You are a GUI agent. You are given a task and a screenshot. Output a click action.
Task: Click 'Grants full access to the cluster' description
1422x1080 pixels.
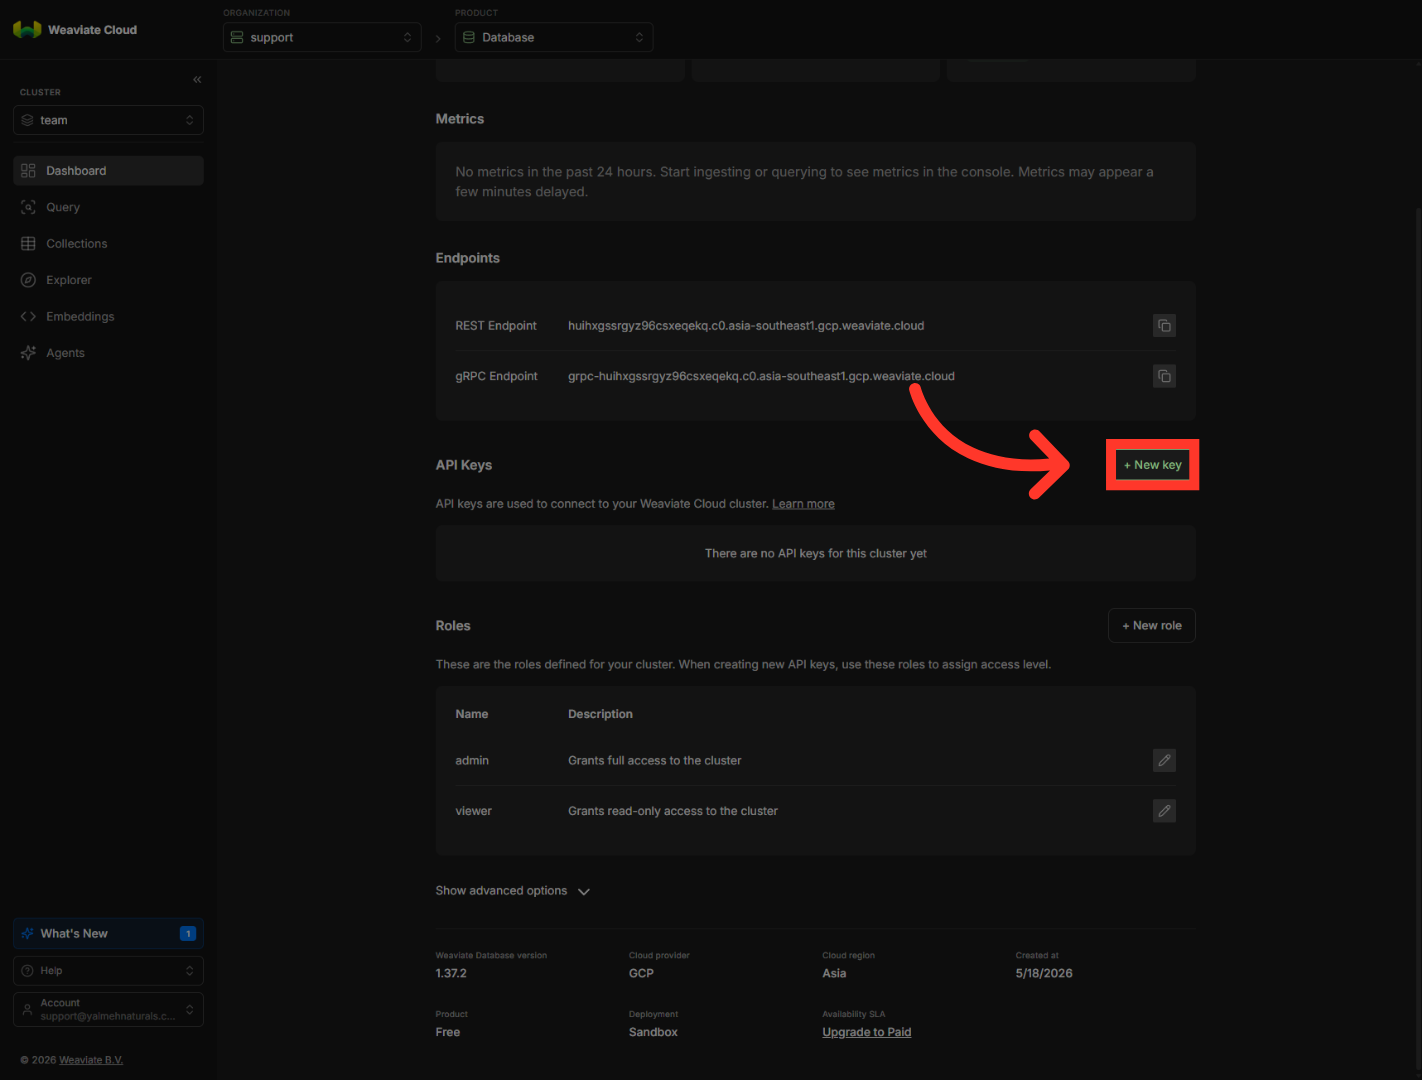655,761
